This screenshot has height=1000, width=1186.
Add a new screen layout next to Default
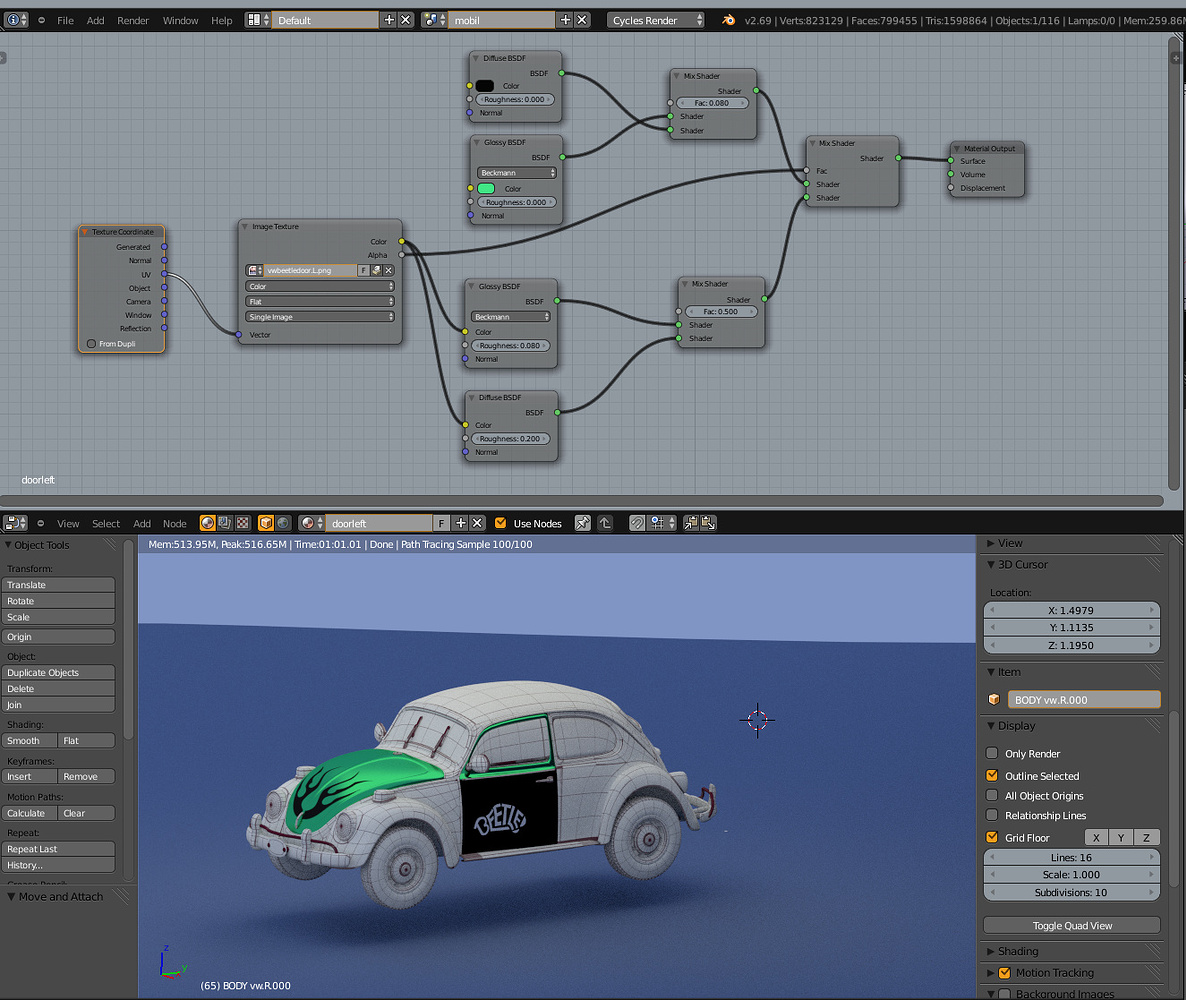[389, 20]
